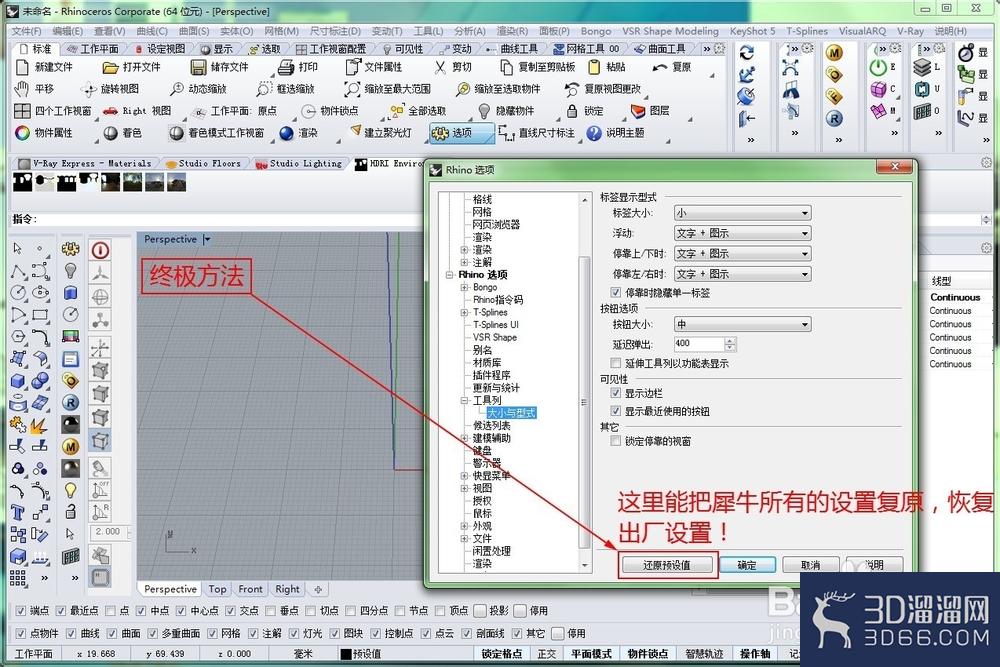Click 复制至剪贴板 copy icon
The image size is (1000, 667).
pos(506,67)
